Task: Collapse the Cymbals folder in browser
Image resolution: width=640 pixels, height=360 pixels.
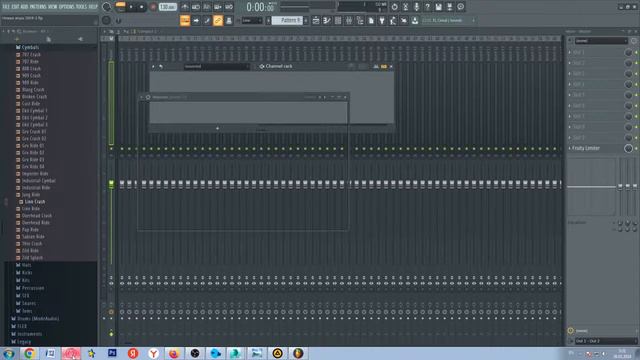Action: 27,47
